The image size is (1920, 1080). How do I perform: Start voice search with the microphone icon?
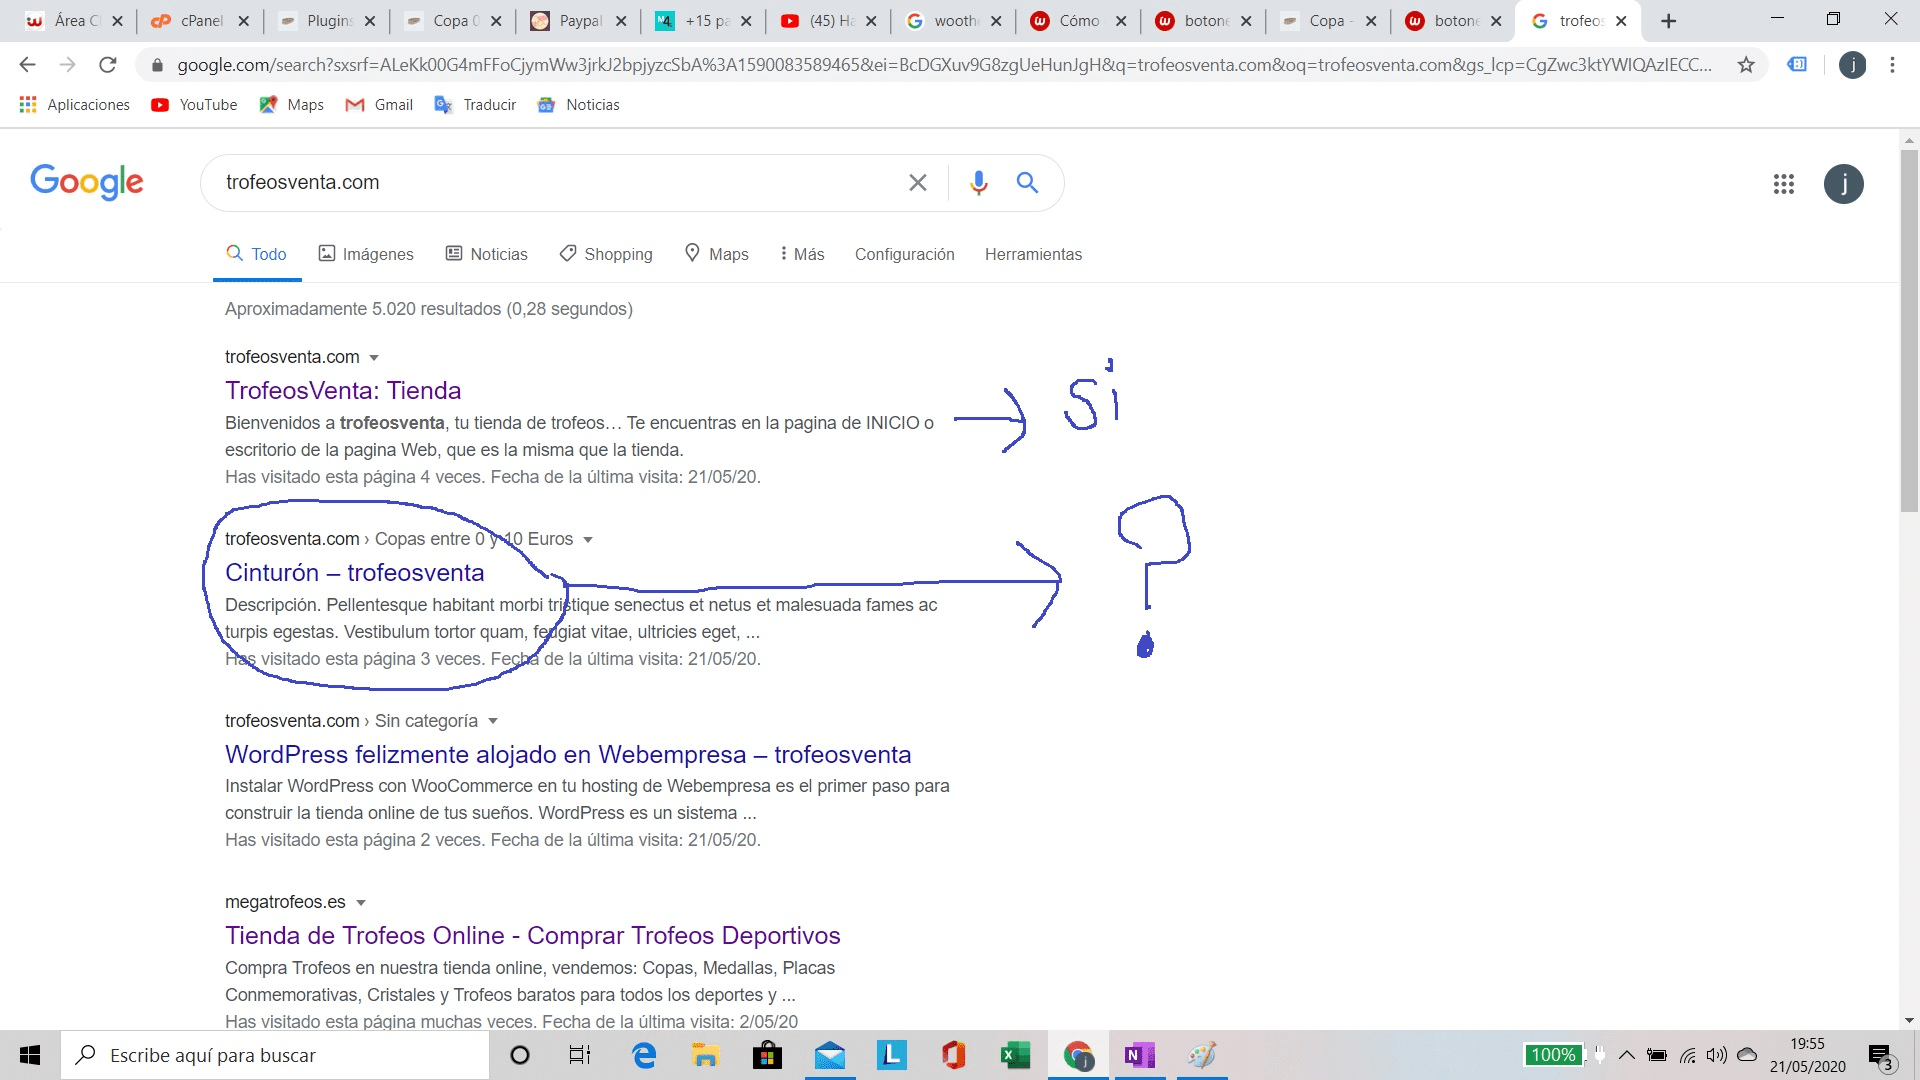pyautogui.click(x=978, y=182)
